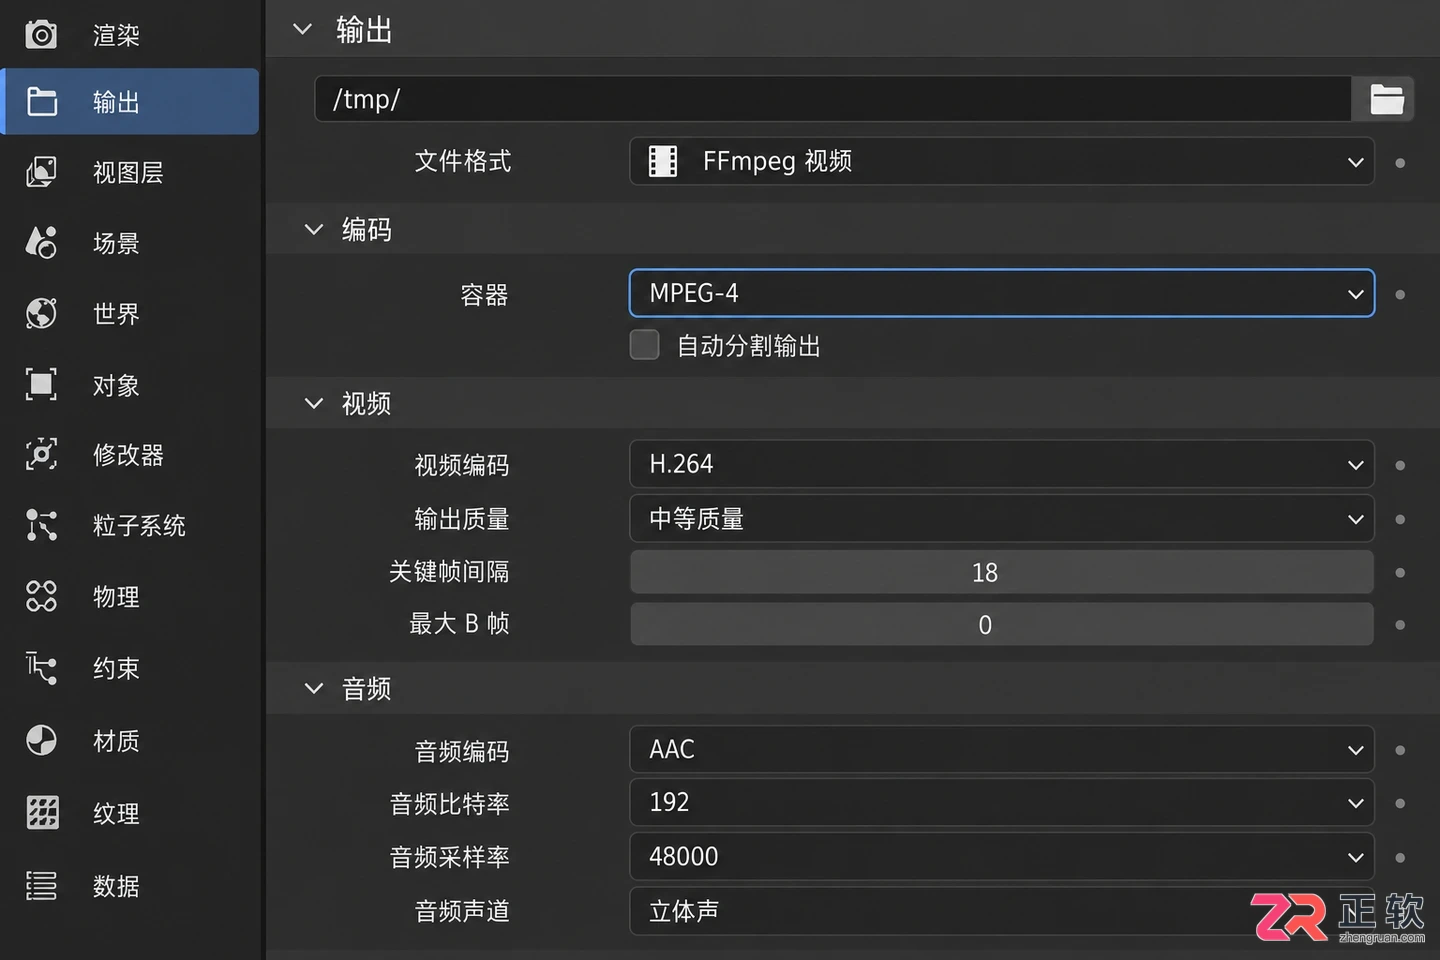Animate 音频比特率 property dot
The height and width of the screenshot is (960, 1440).
1400,804
